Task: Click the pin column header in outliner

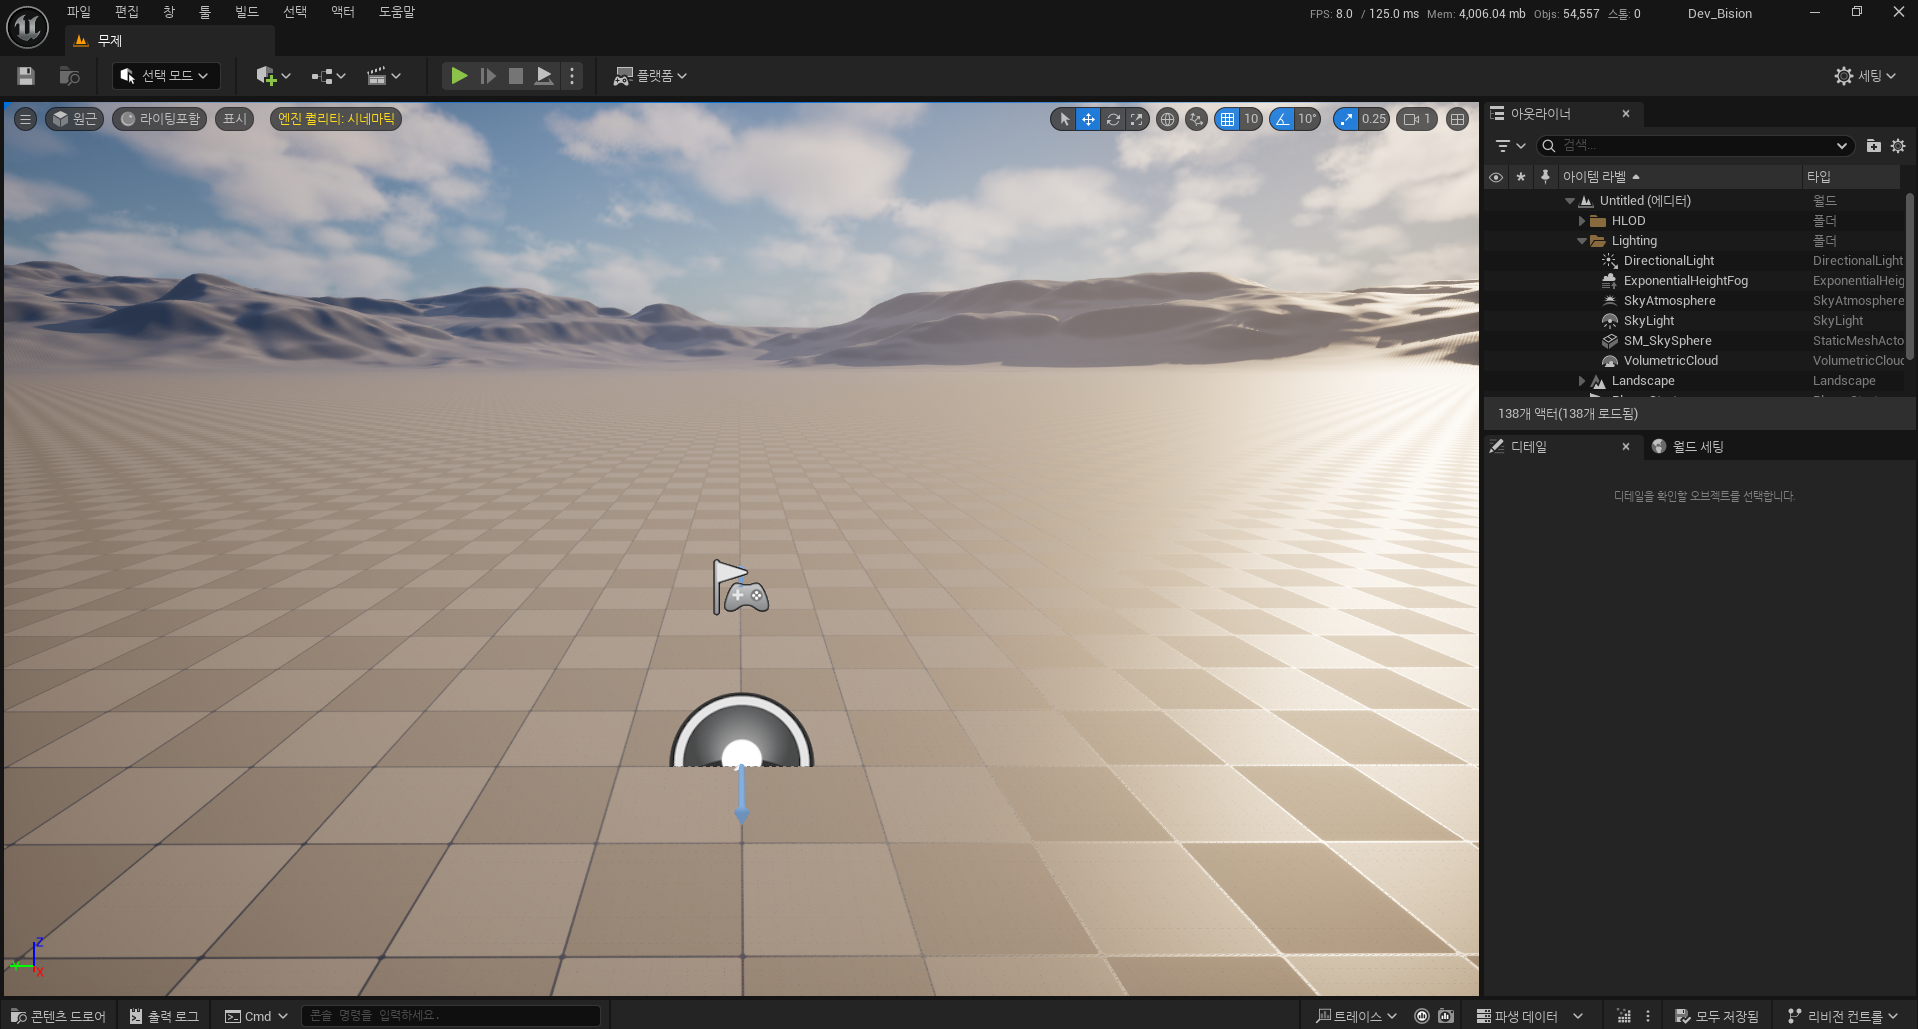Action: pos(1545,177)
